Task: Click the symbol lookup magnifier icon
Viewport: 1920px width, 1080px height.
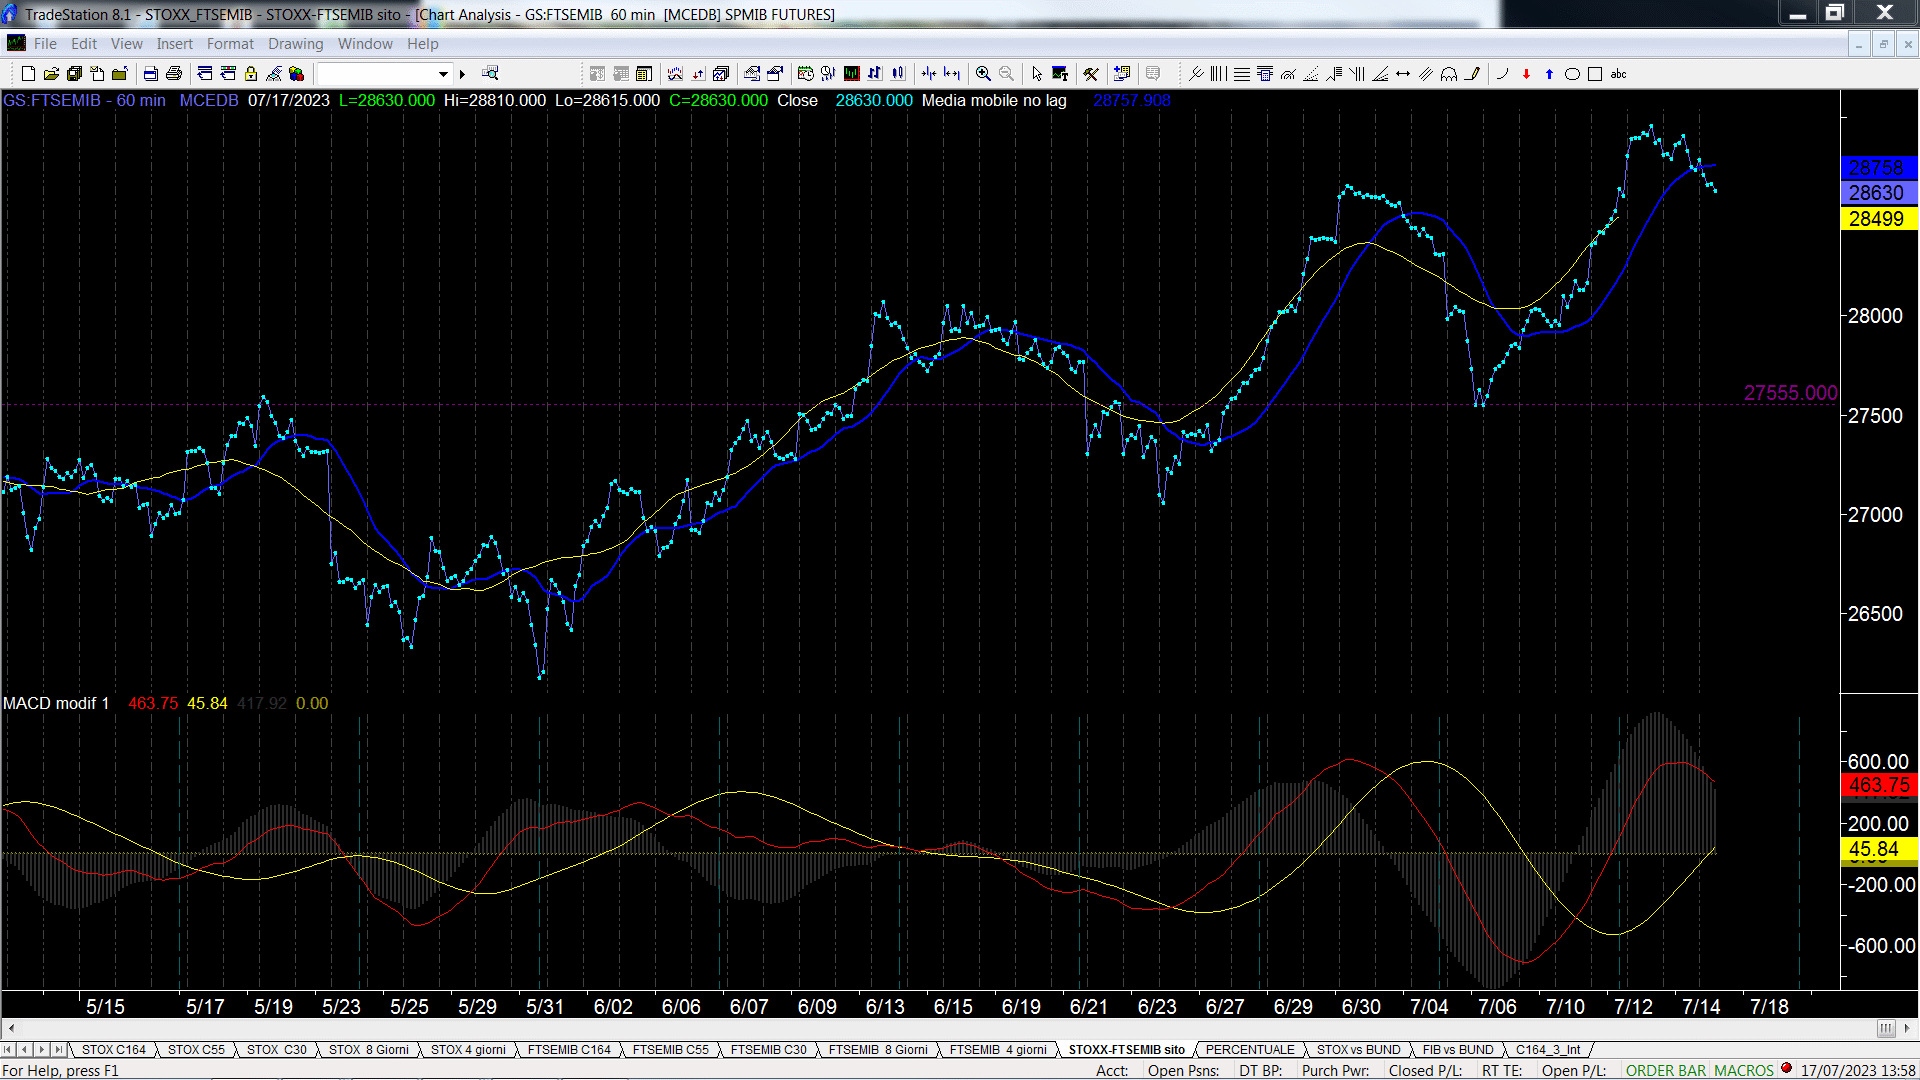Action: coord(490,74)
